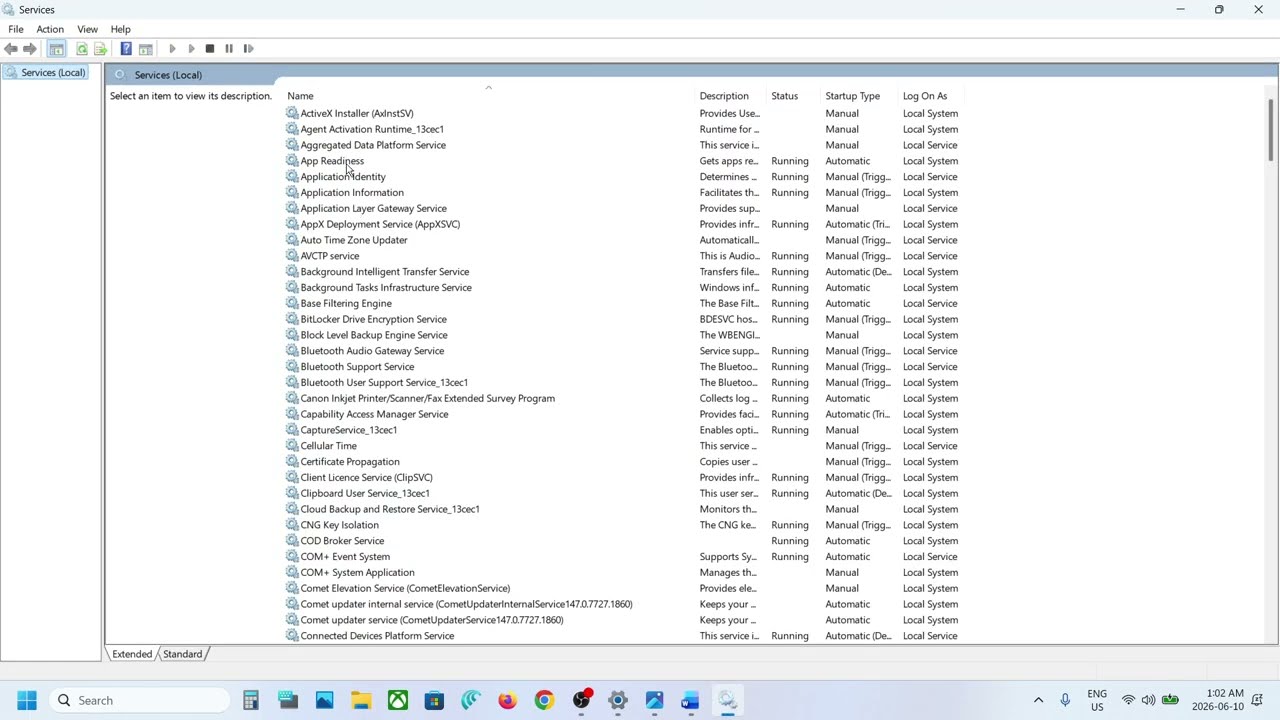Sort by the Startup Type column header
1280x720 pixels.
coord(860,96)
